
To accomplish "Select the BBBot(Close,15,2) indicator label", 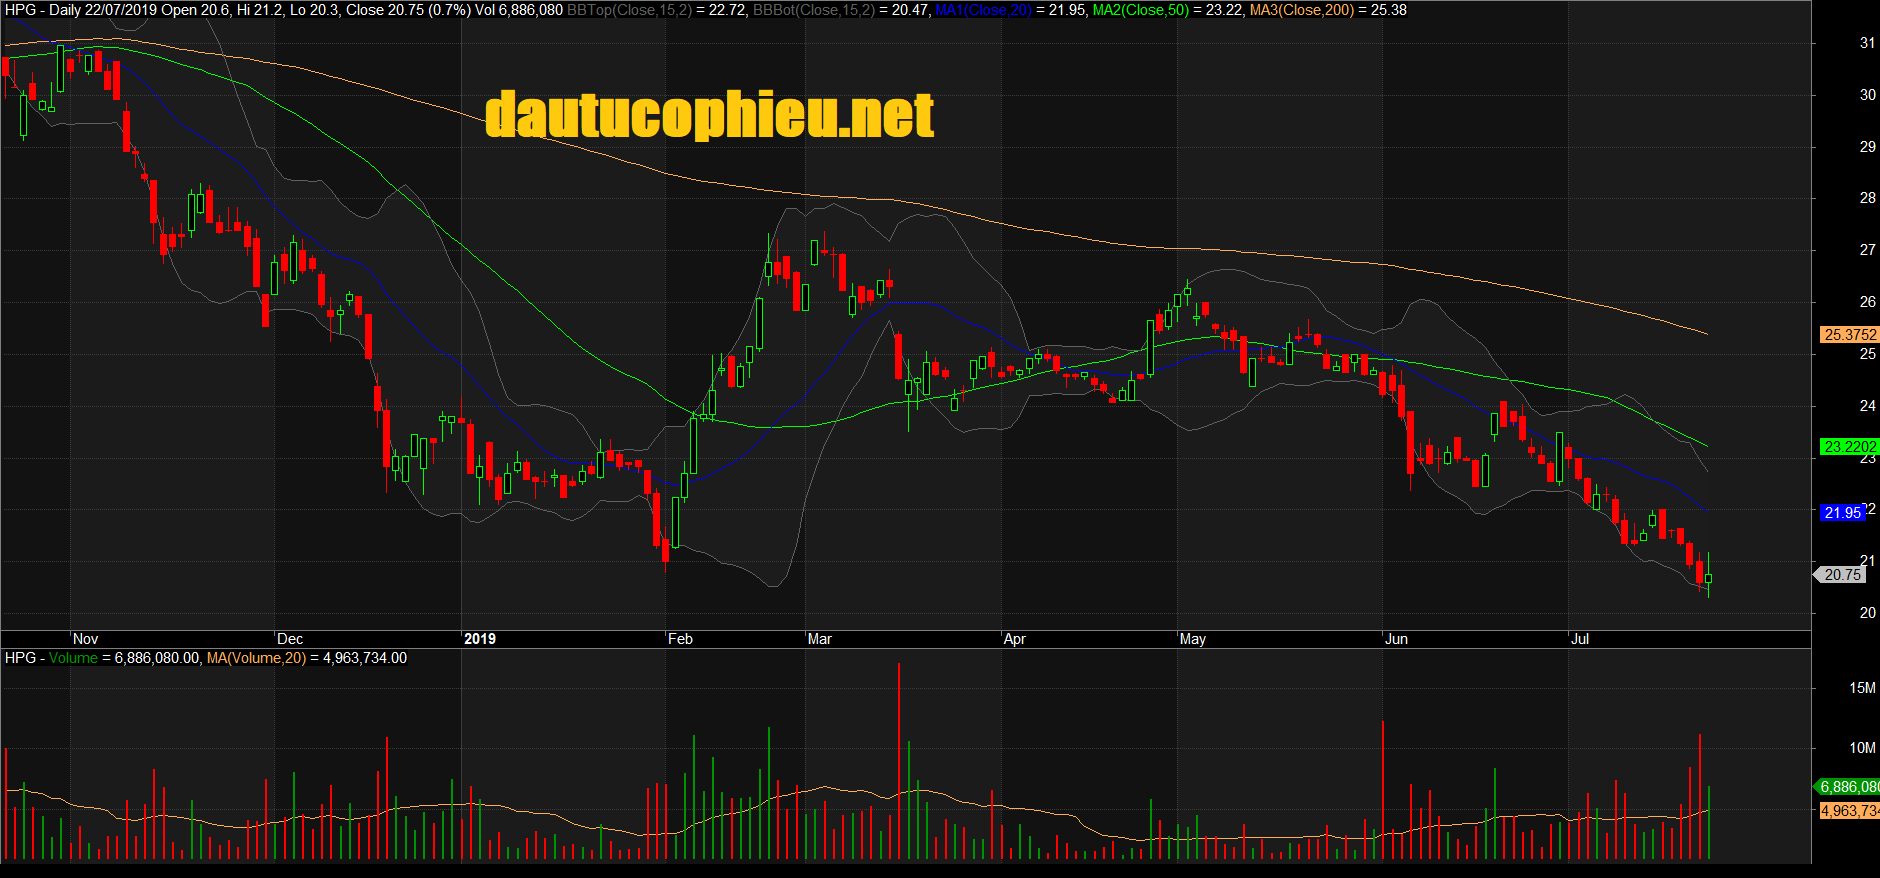I will click(812, 10).
